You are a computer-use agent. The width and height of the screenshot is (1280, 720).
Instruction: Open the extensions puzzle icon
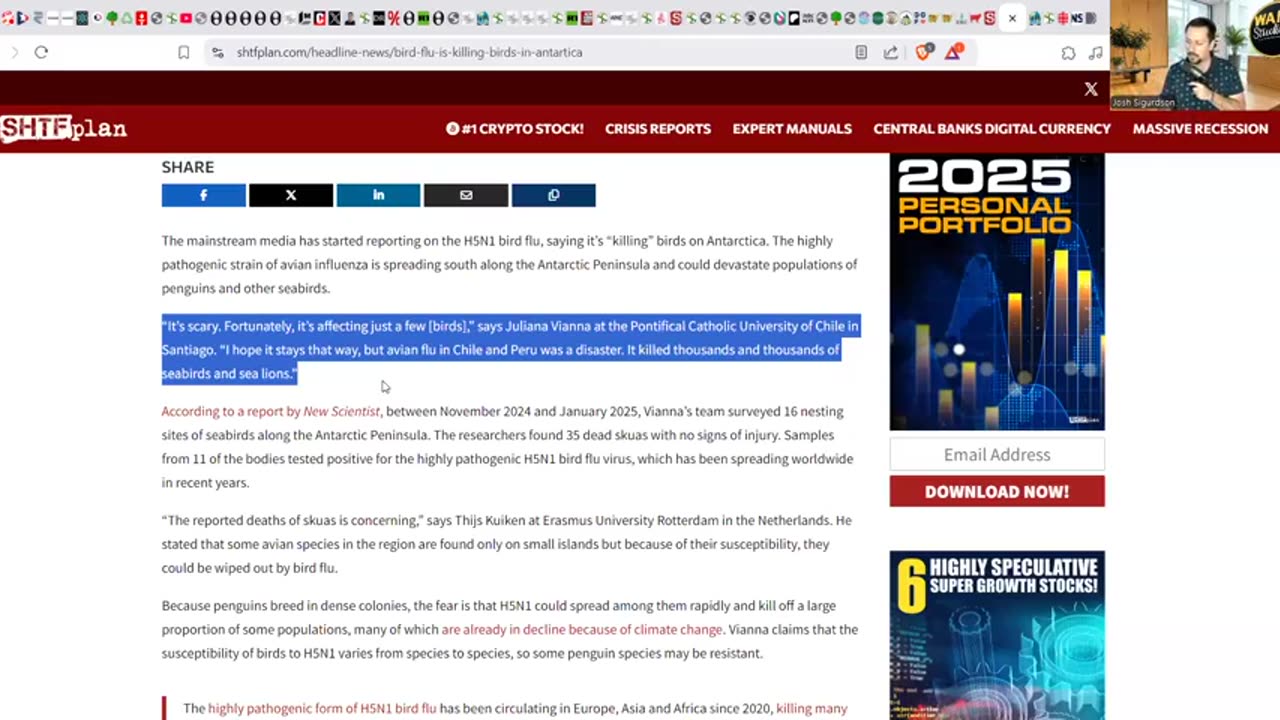click(1068, 52)
